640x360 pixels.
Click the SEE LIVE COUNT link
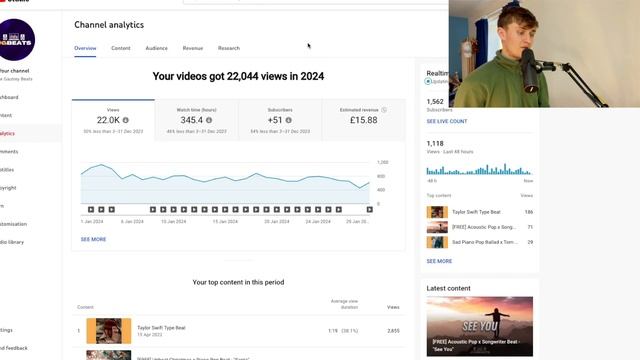447,121
